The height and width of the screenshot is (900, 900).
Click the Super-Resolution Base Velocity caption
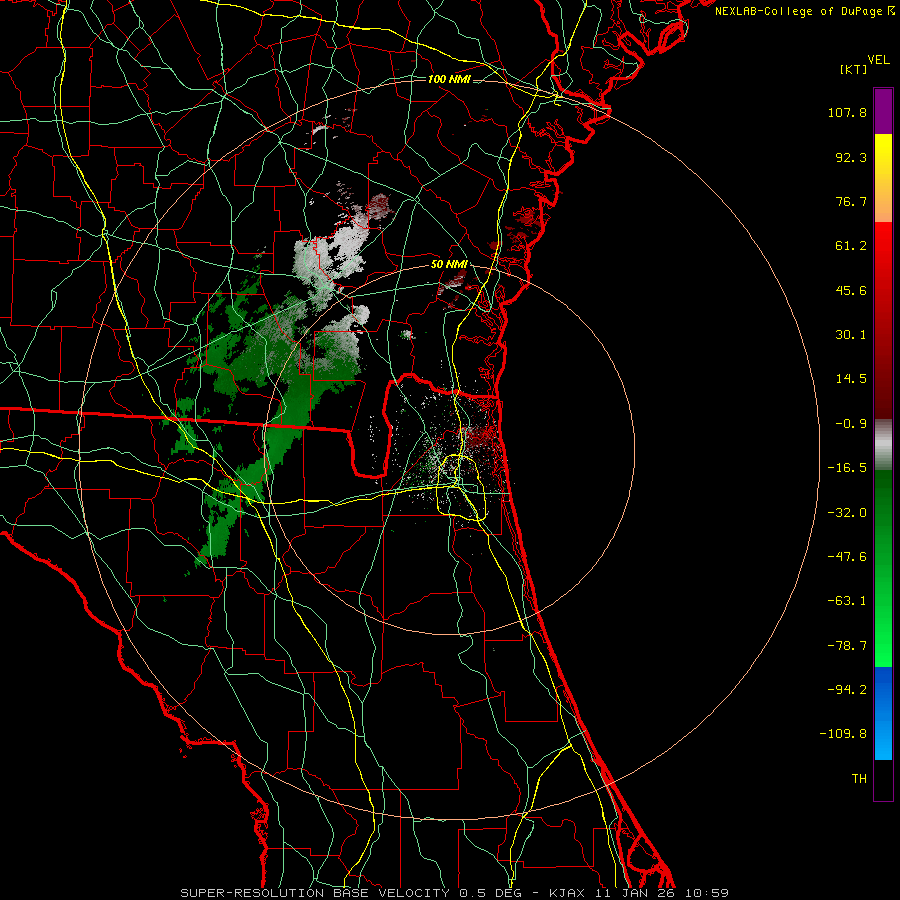(x=454, y=893)
